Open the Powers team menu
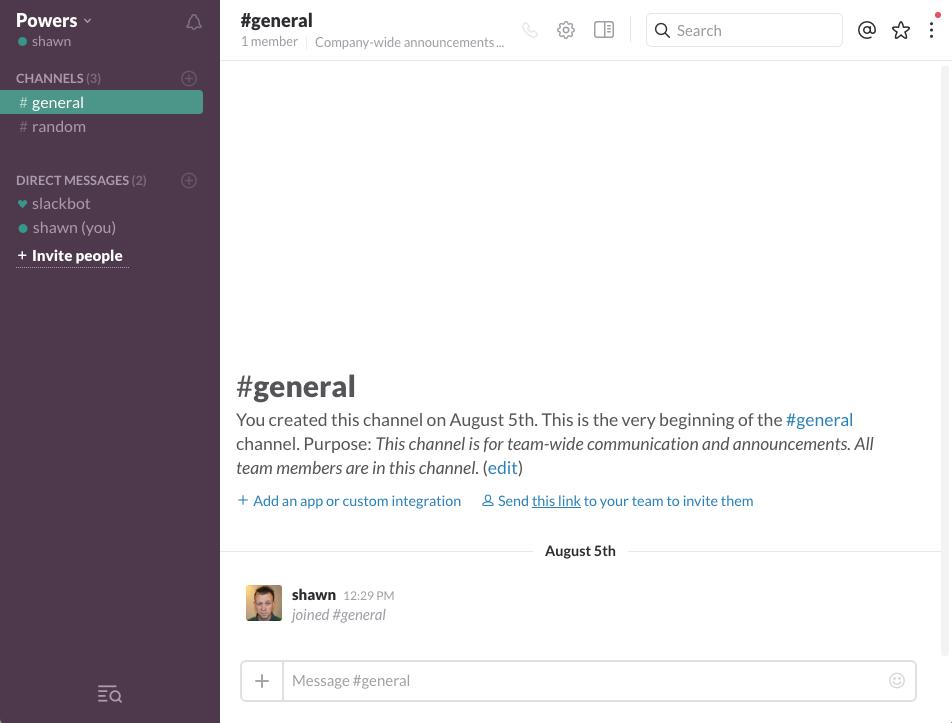Image resolution: width=952 pixels, height=723 pixels. click(x=53, y=21)
